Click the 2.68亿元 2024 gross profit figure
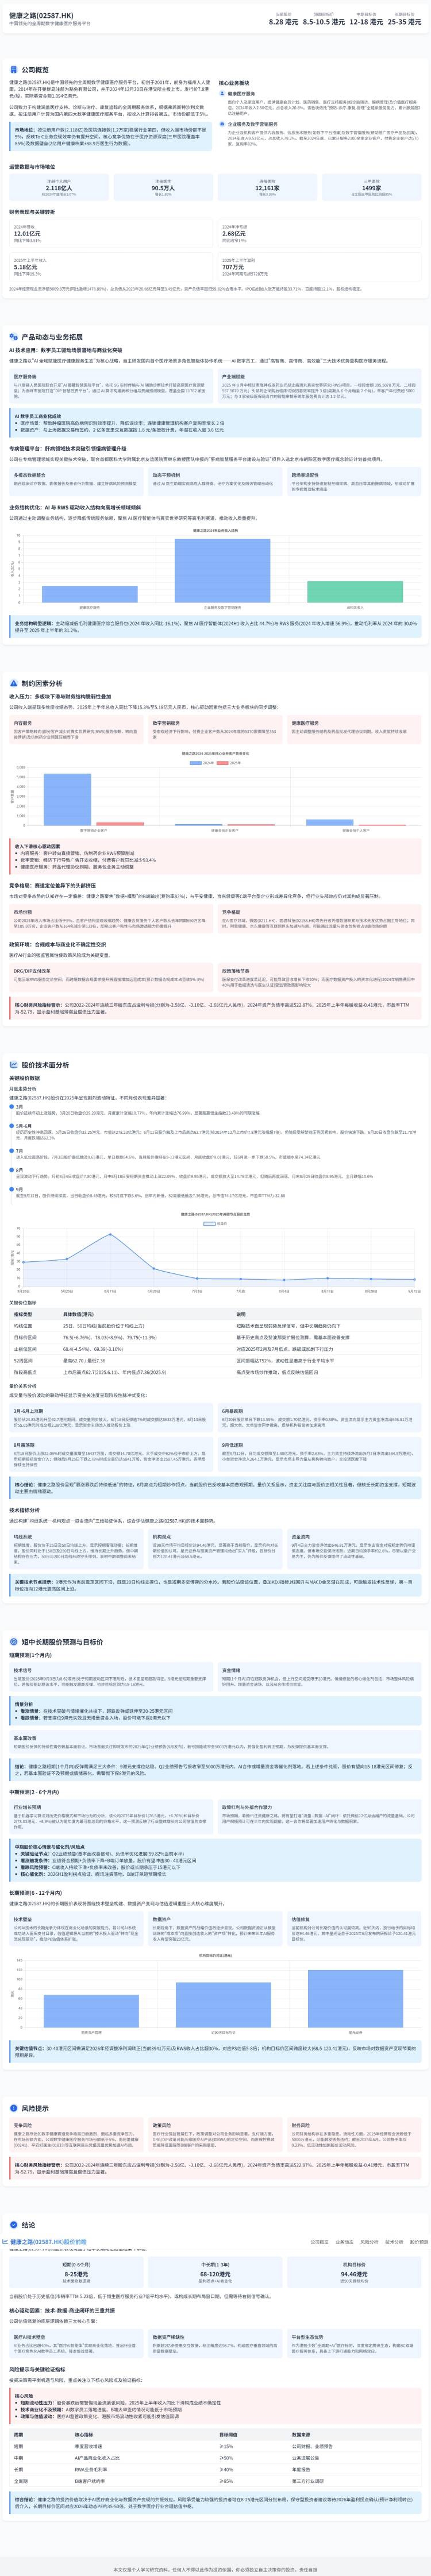431x2576 pixels. 234,234
